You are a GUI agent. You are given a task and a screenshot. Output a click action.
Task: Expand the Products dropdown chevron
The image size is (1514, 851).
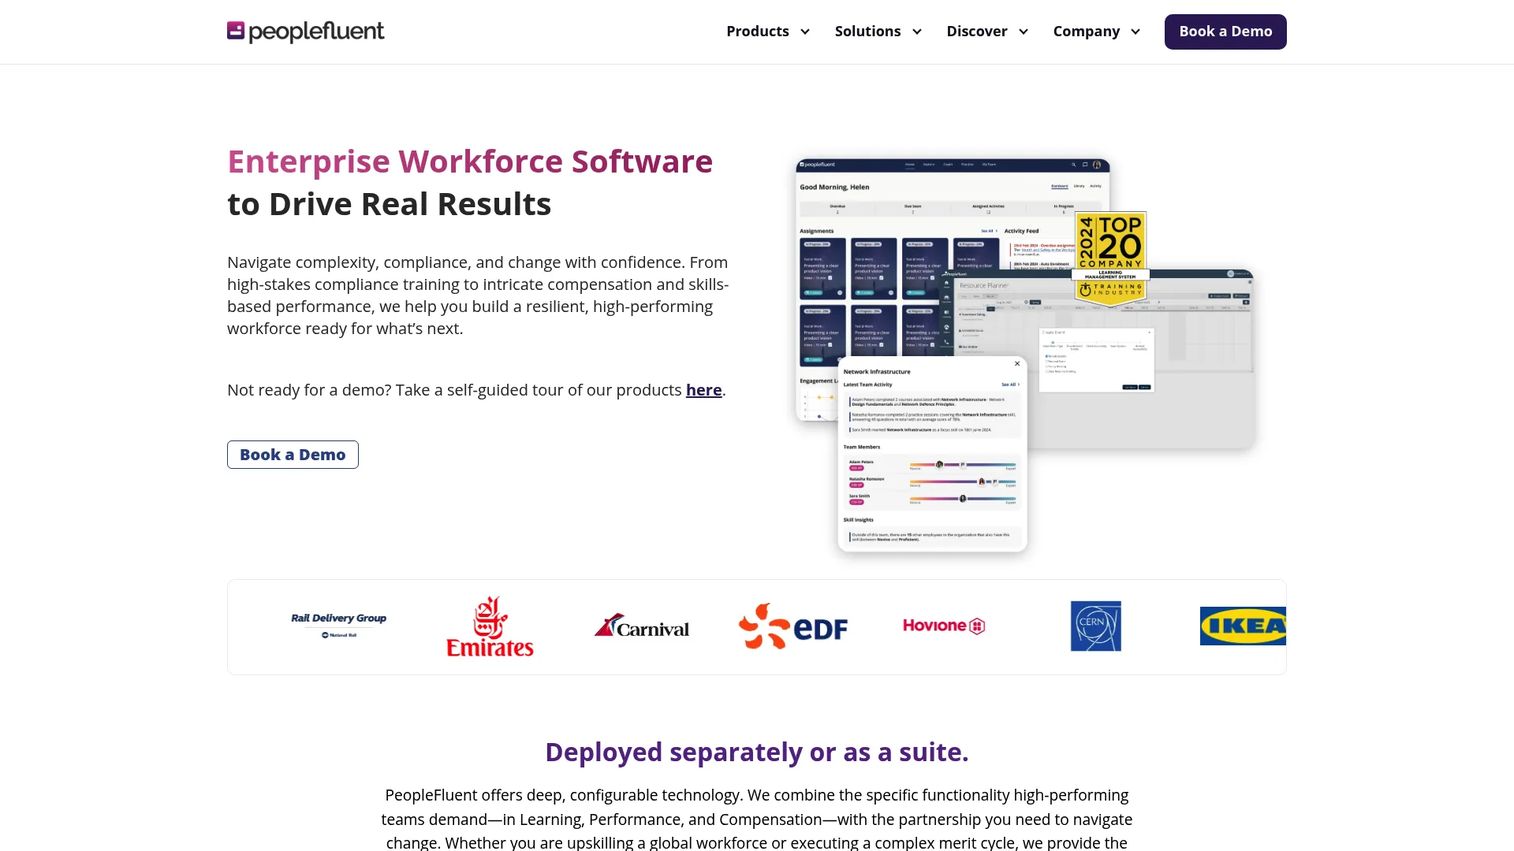pos(805,32)
